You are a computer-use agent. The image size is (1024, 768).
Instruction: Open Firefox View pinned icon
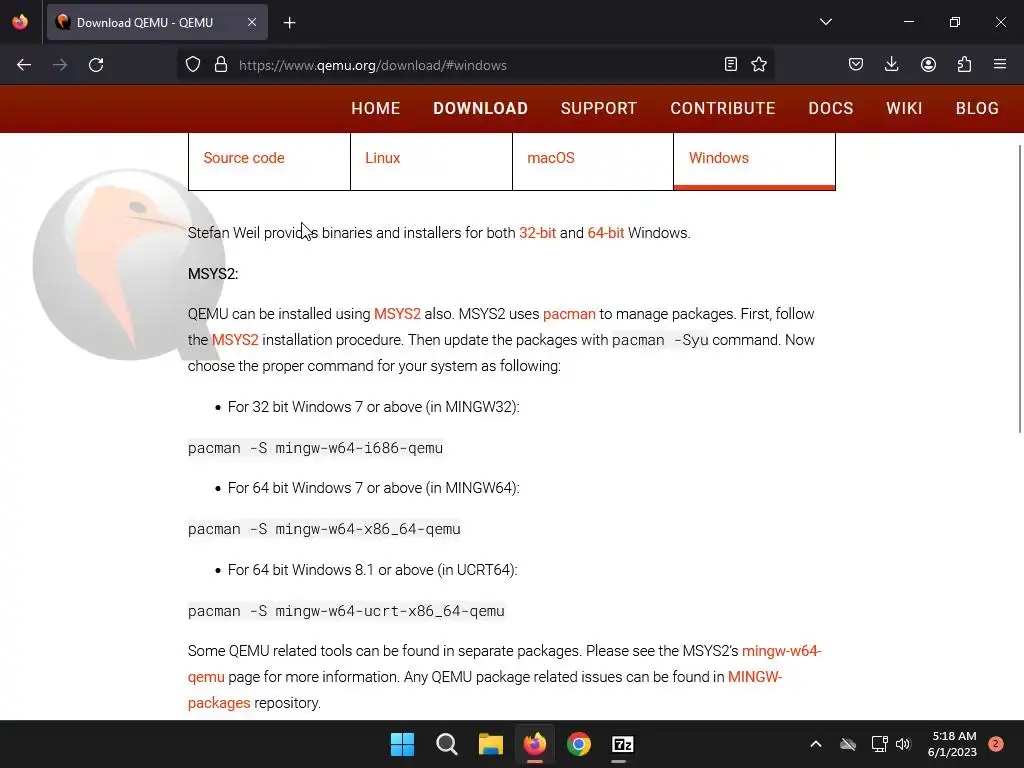(20, 22)
